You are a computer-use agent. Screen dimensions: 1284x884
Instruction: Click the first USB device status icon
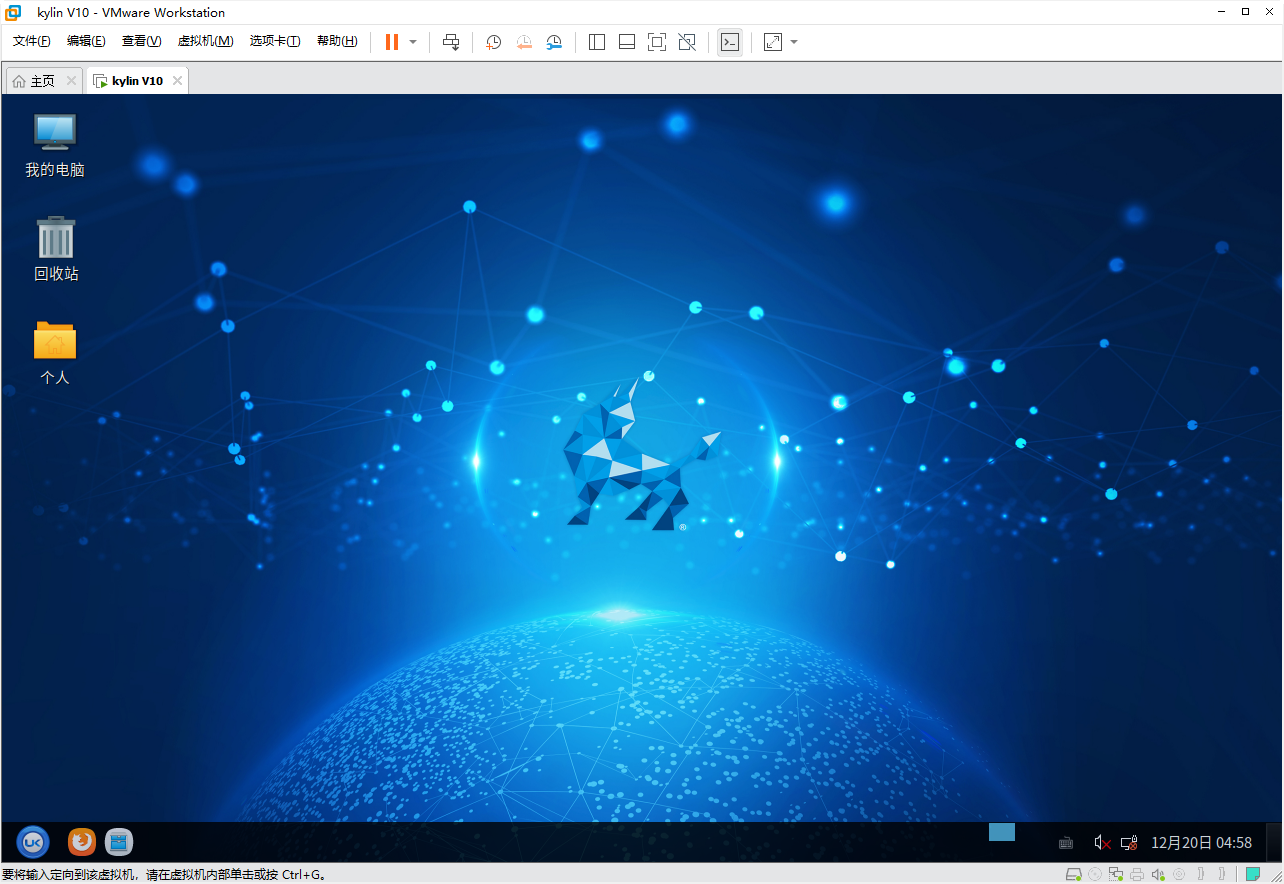pos(1200,874)
